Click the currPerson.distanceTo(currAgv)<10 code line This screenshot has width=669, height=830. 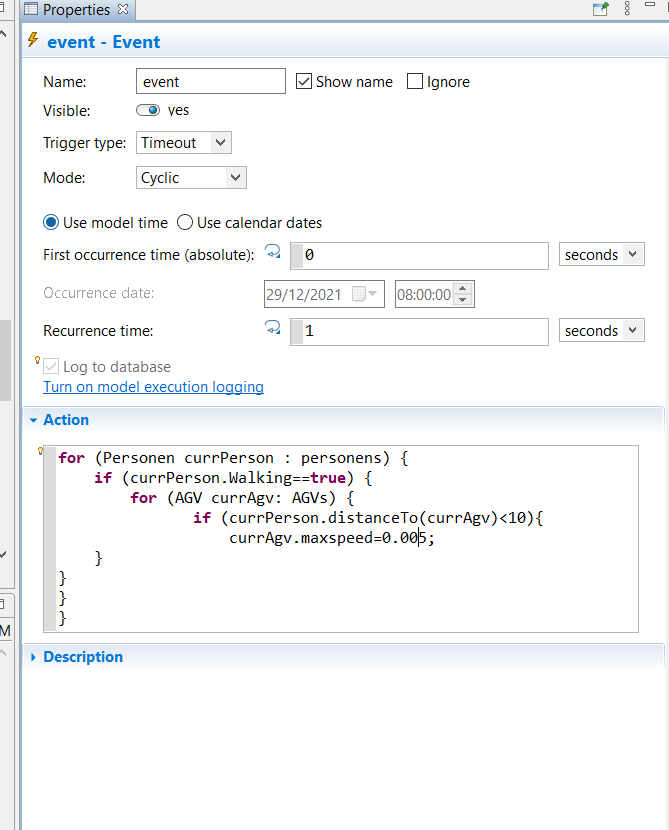[x=368, y=518]
